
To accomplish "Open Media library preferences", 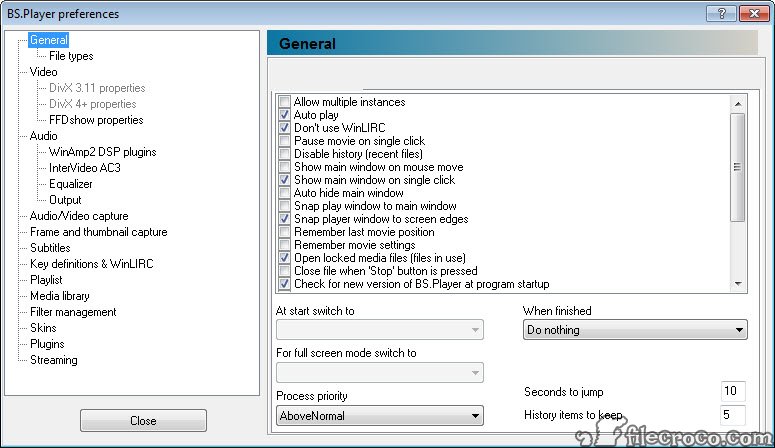I will (60, 296).
